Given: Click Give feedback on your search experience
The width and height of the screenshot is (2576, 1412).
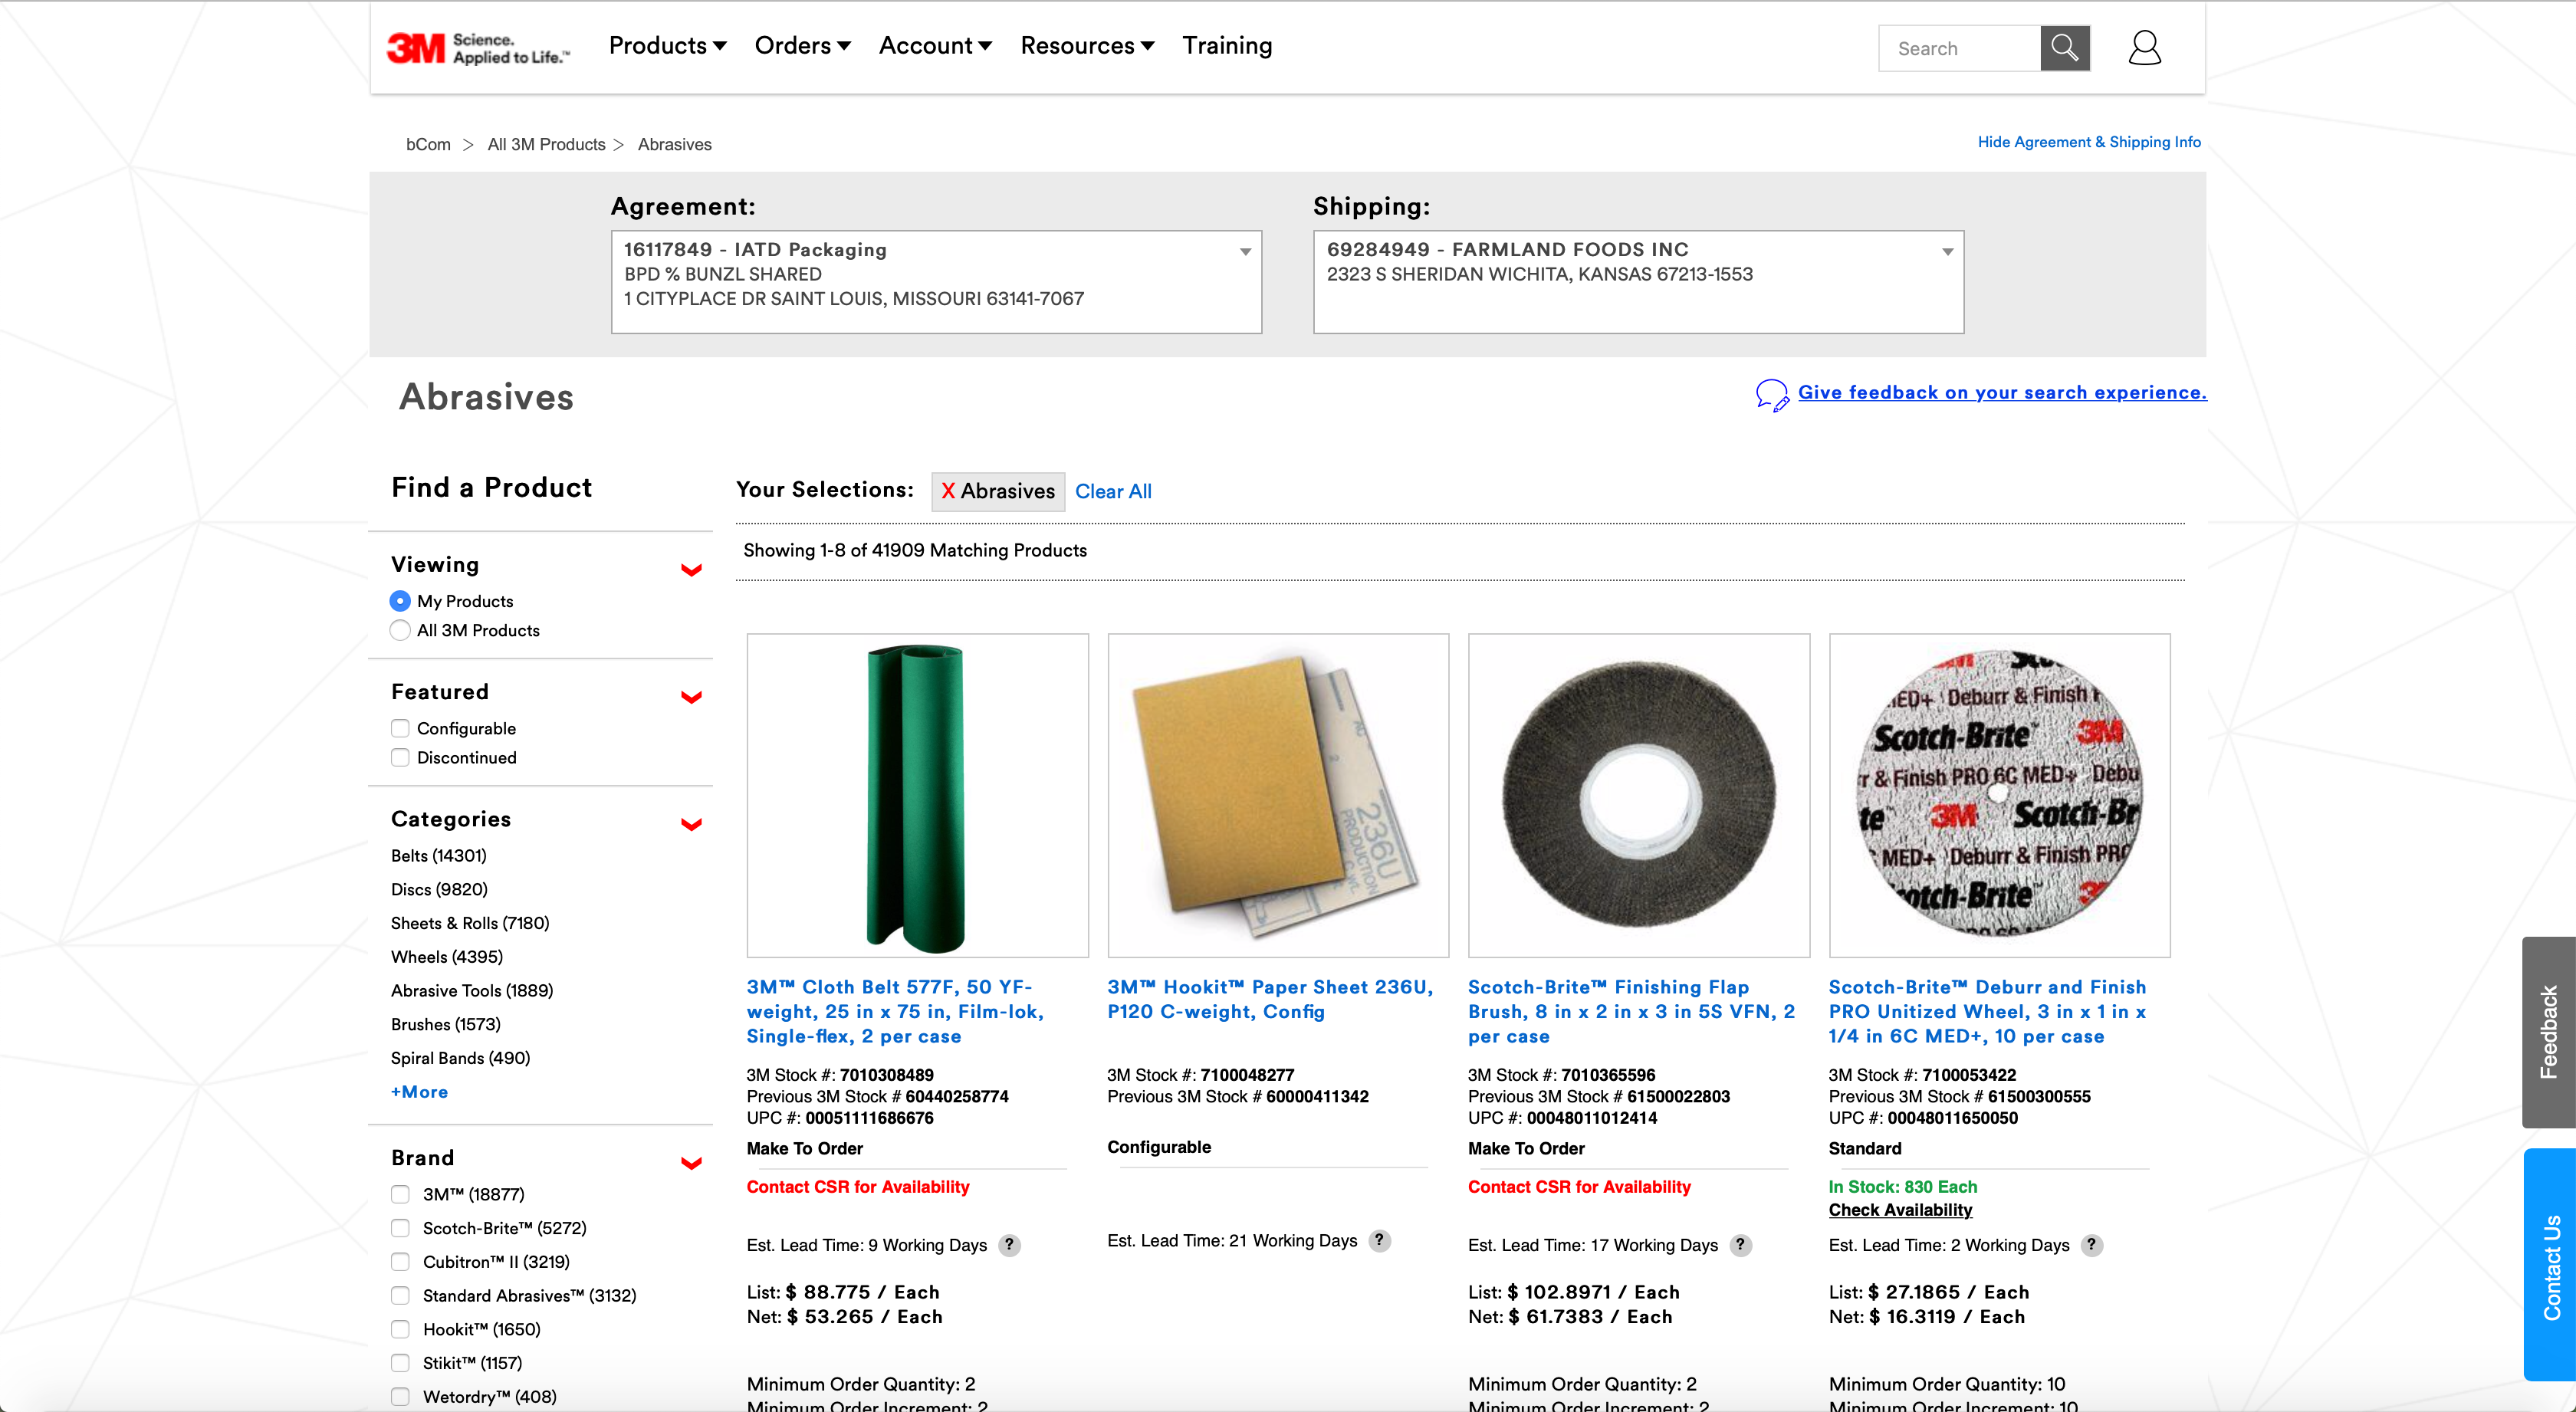Looking at the screenshot, I should click(2002, 392).
